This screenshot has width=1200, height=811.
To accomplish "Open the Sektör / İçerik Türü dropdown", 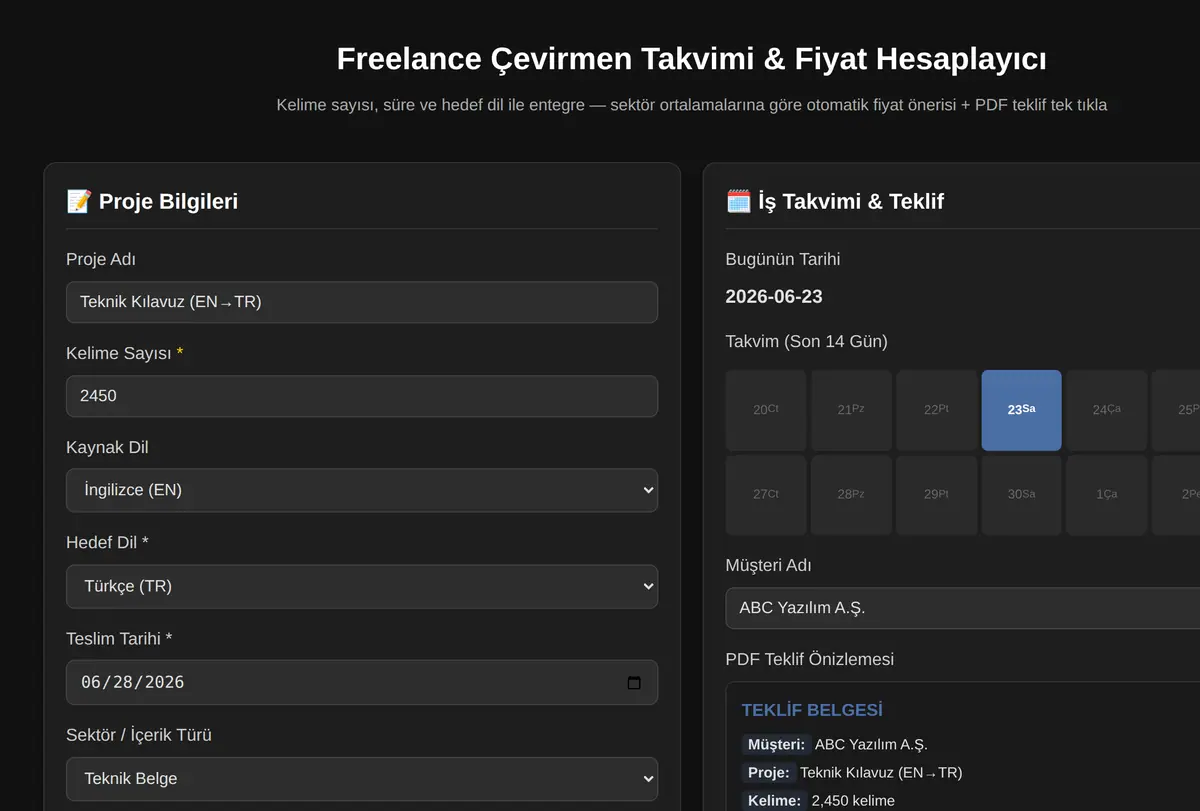I will [362, 779].
